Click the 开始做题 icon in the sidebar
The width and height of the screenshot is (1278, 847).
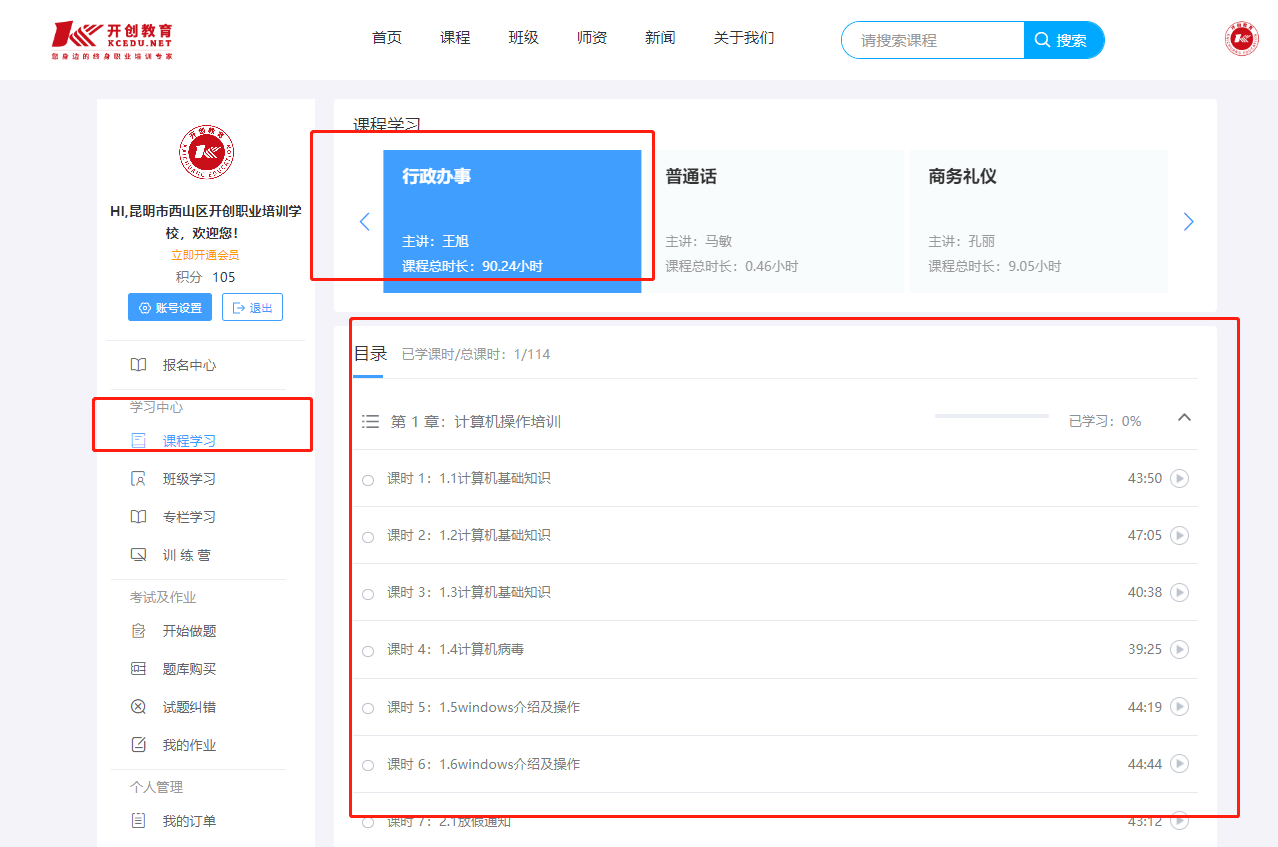coord(139,631)
